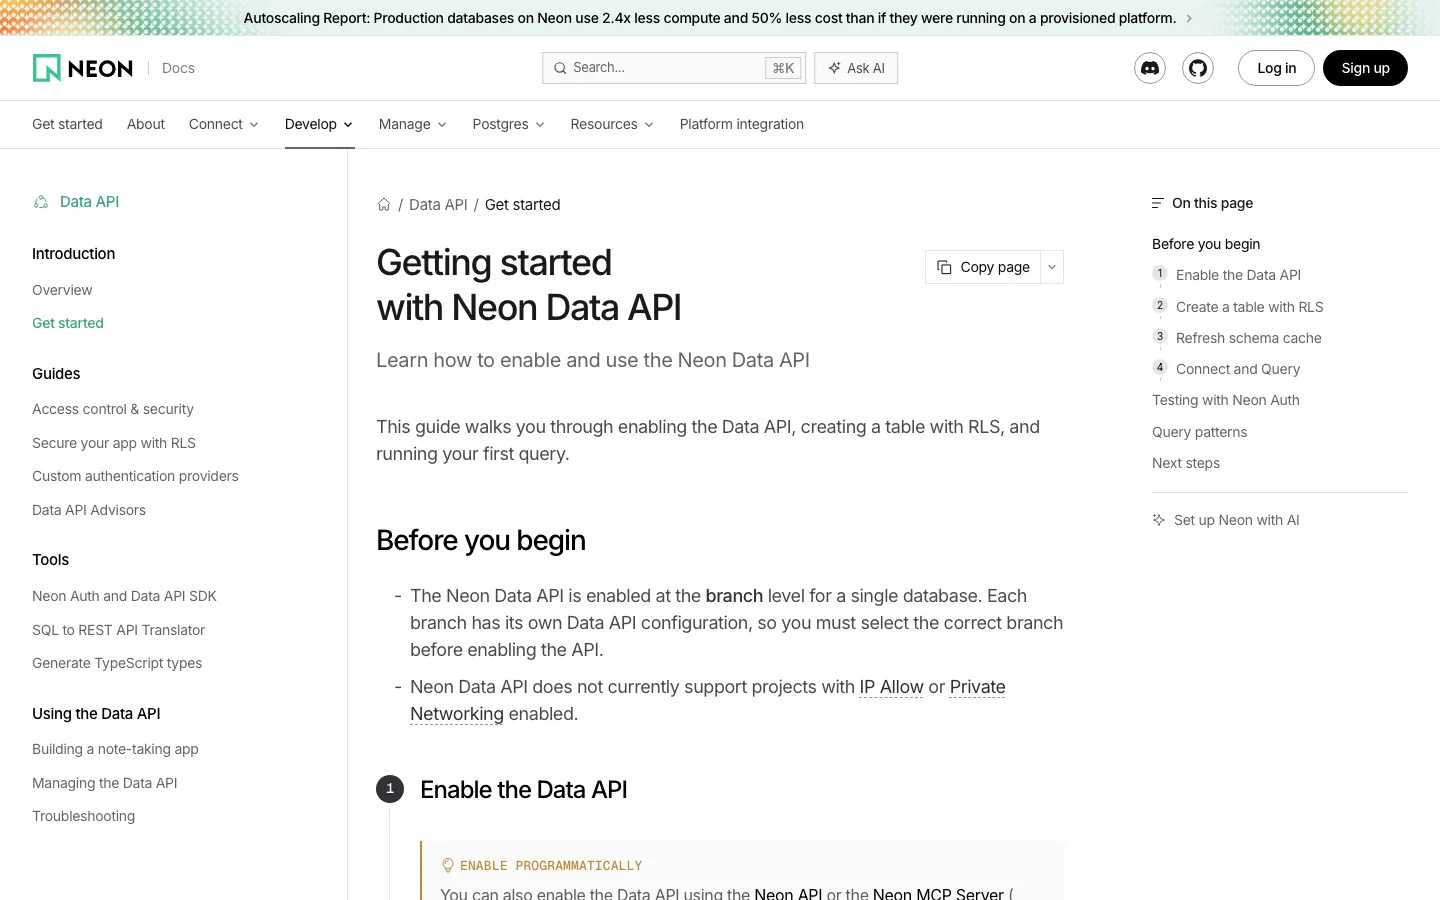Jump to Next steps section
Image resolution: width=1440 pixels, height=900 pixels.
point(1186,463)
